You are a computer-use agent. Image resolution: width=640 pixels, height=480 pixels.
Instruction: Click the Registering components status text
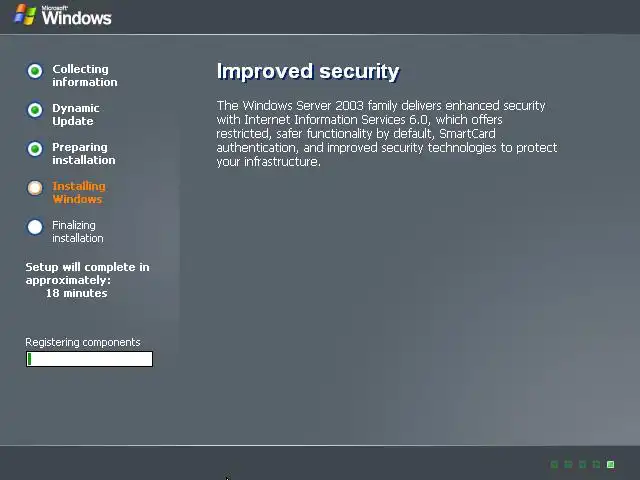click(x=83, y=342)
